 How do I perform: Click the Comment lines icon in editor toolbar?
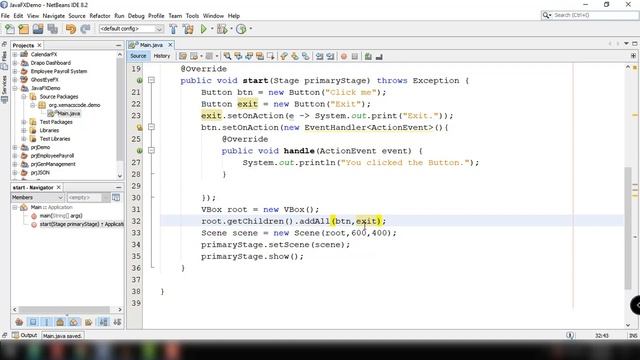(368, 56)
